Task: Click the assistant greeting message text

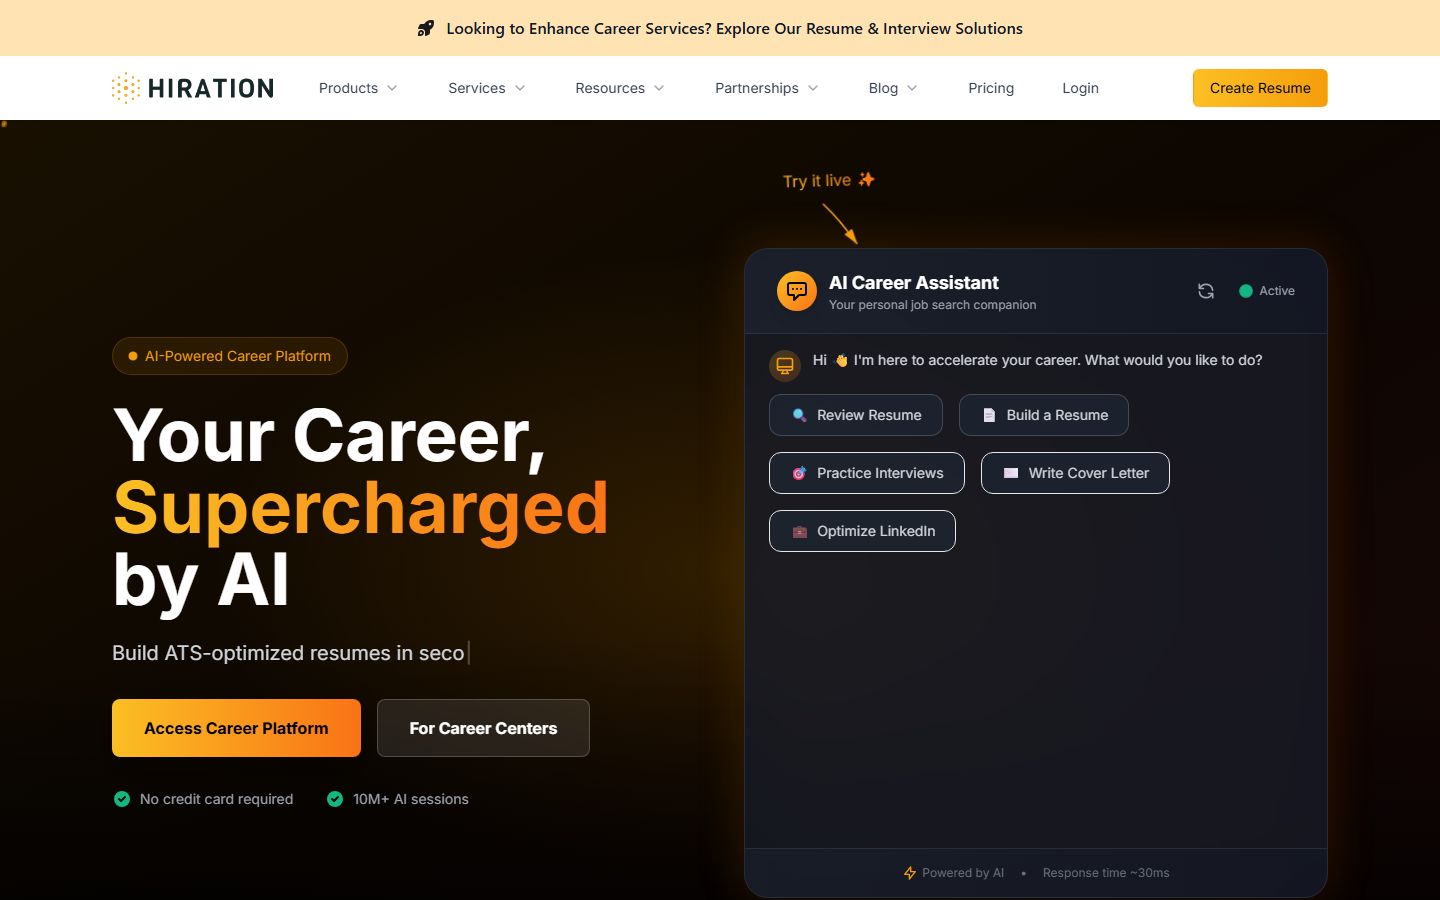Action: click(1038, 360)
